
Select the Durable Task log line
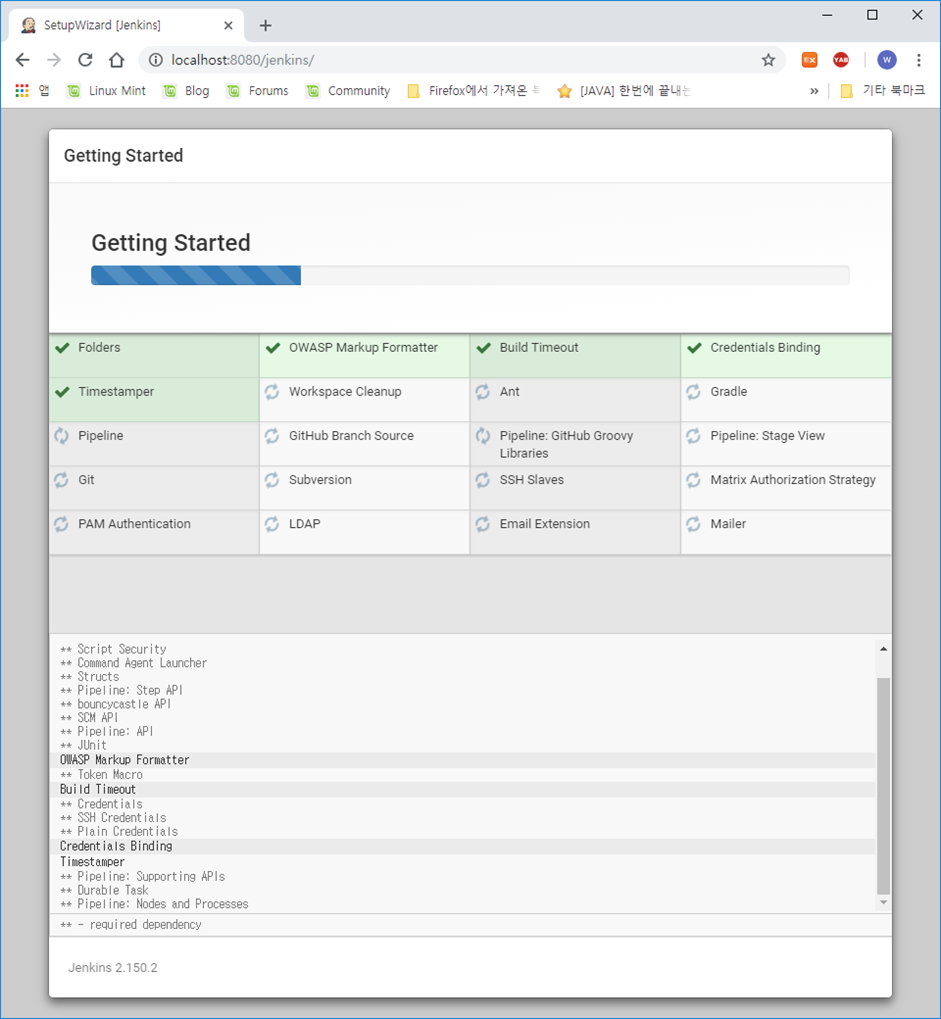[104, 890]
